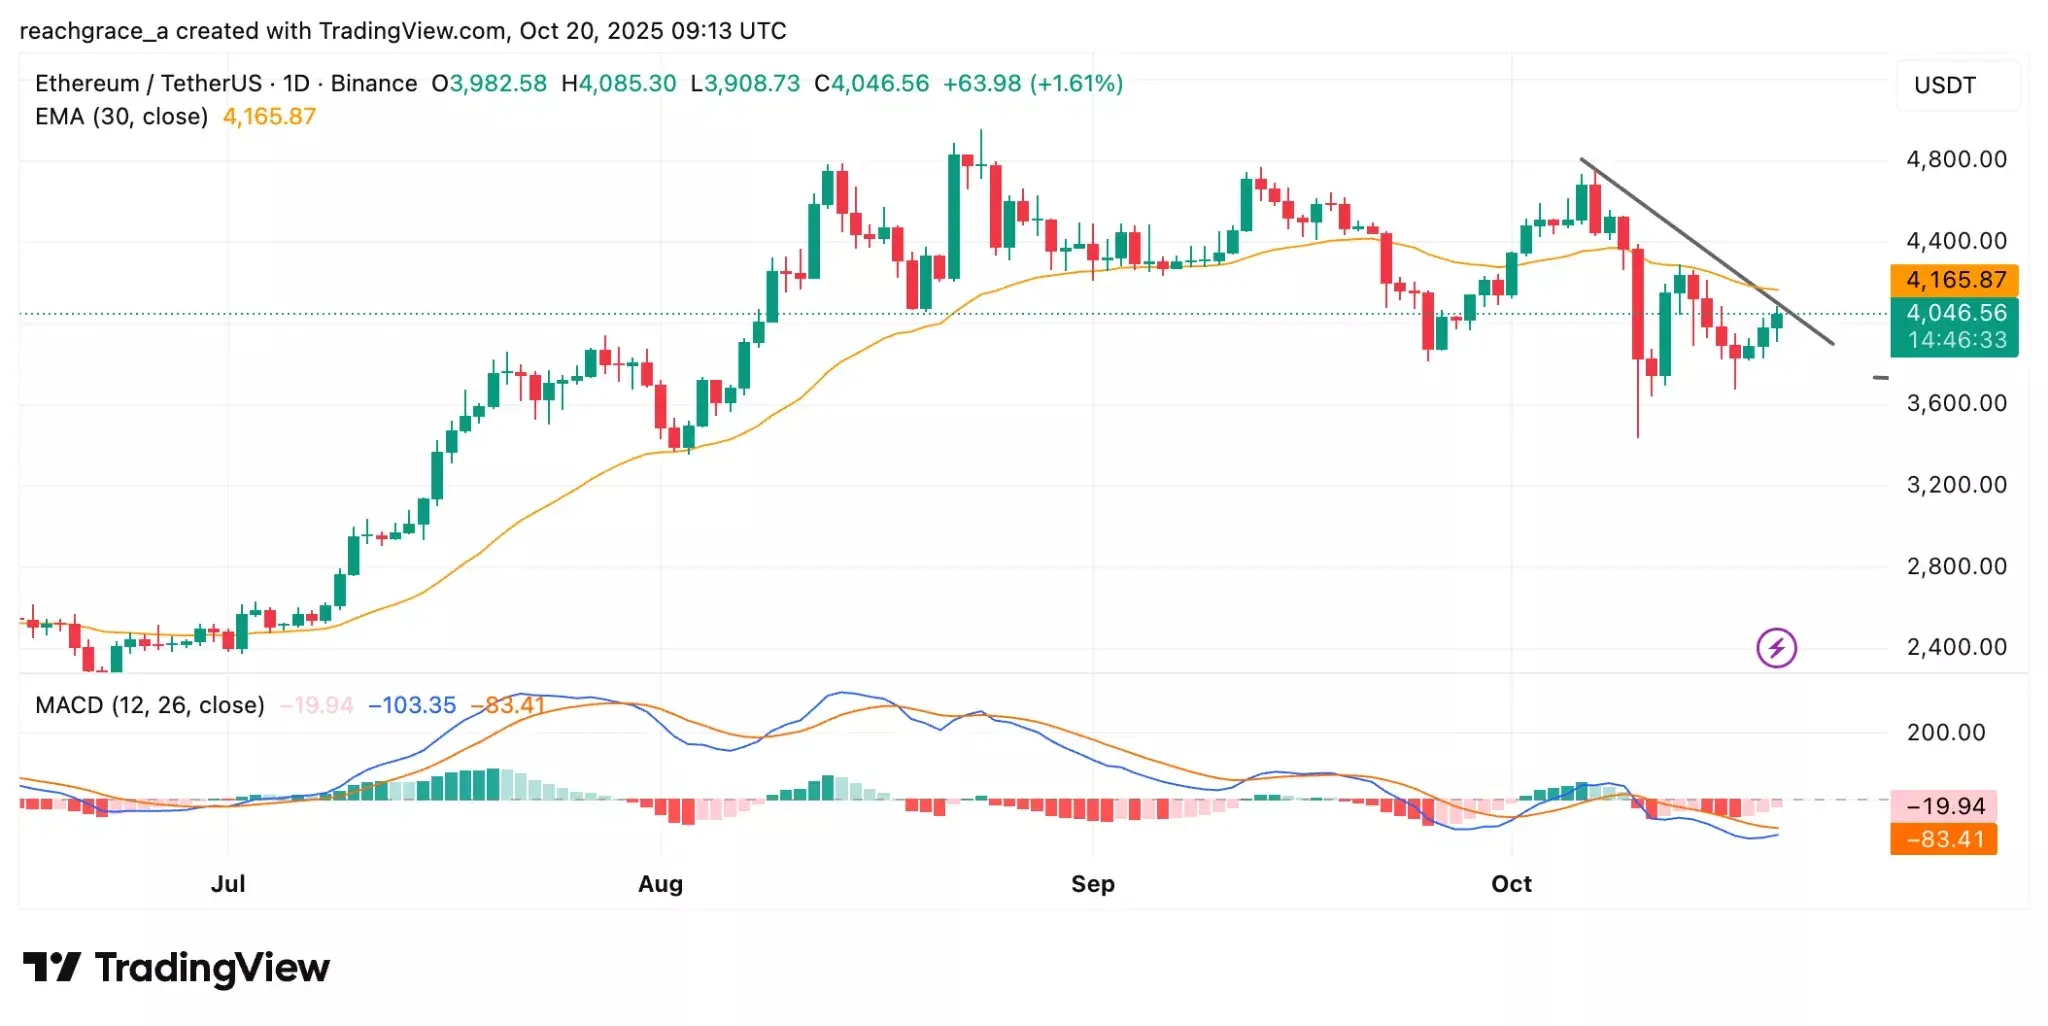Click the TradingView logo mark
The height and width of the screenshot is (1026, 2048).
pyautogui.click(x=51, y=967)
